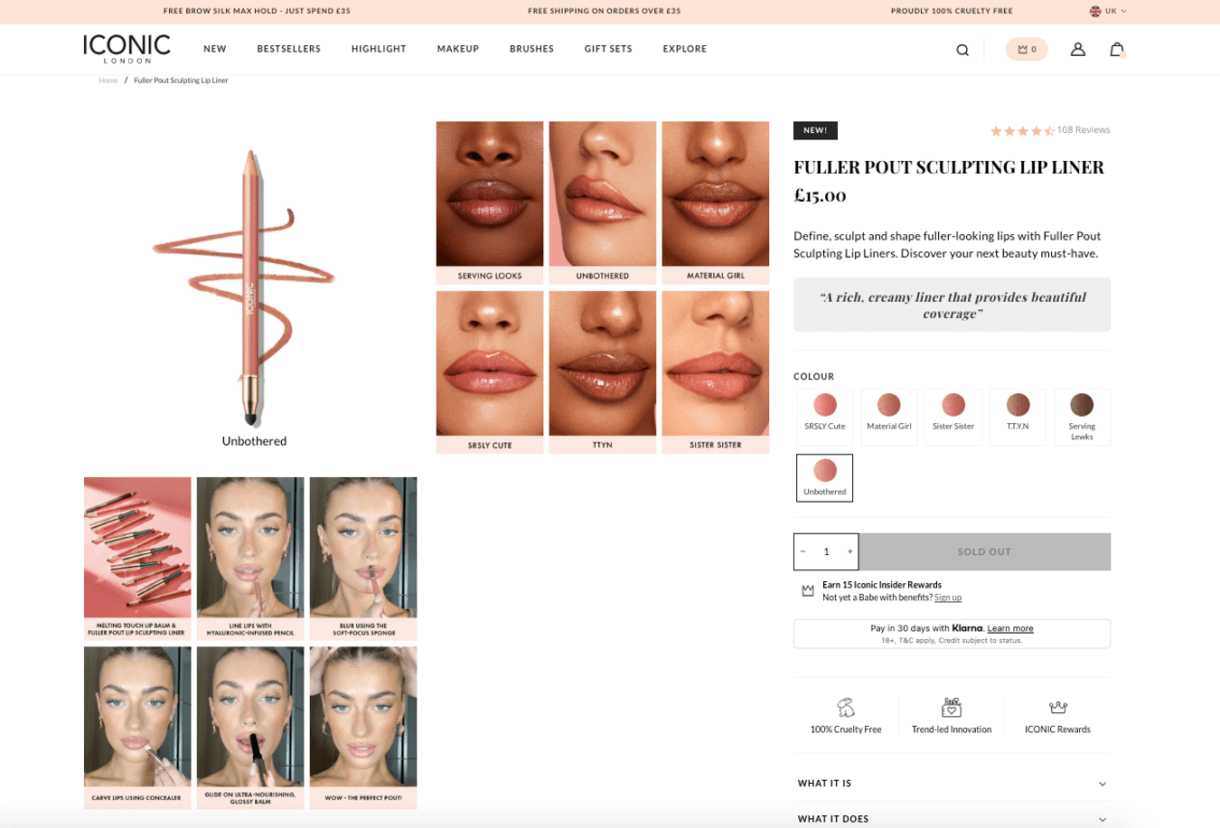Select the Serving Lewks colour option
The width and height of the screenshot is (1220, 828).
(x=1082, y=416)
